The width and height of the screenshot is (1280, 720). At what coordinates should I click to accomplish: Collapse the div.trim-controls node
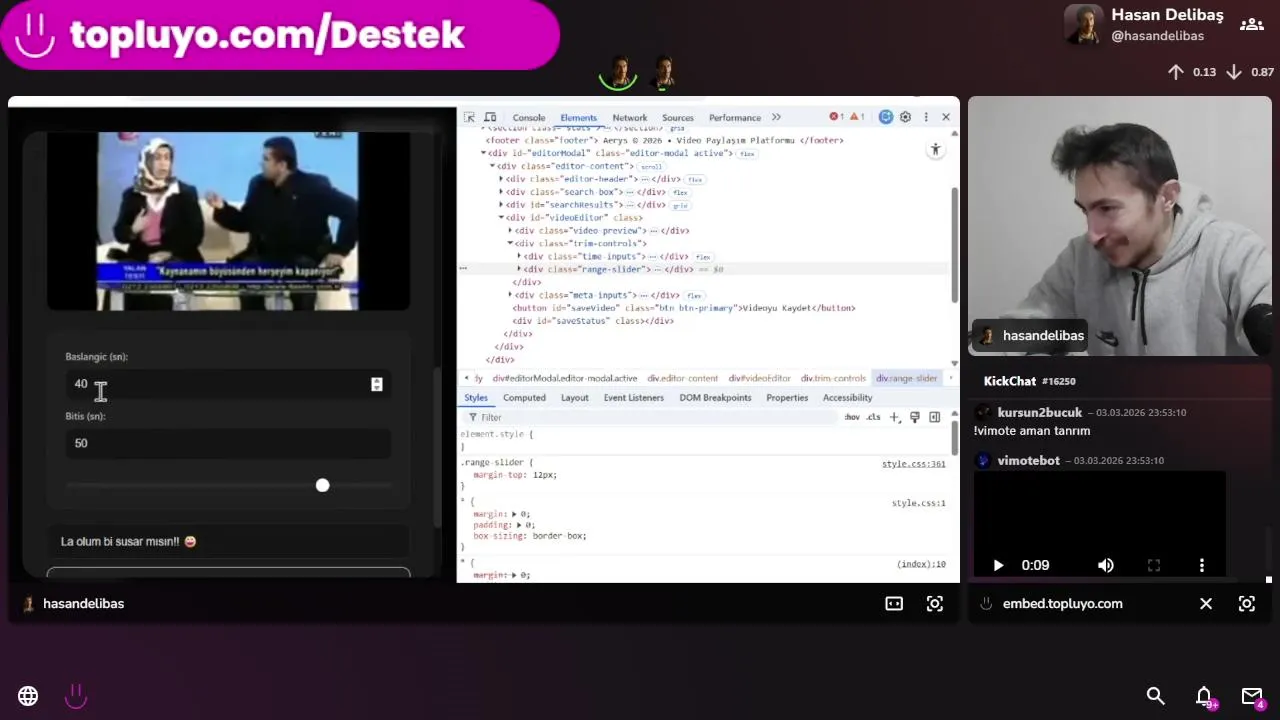pos(510,244)
